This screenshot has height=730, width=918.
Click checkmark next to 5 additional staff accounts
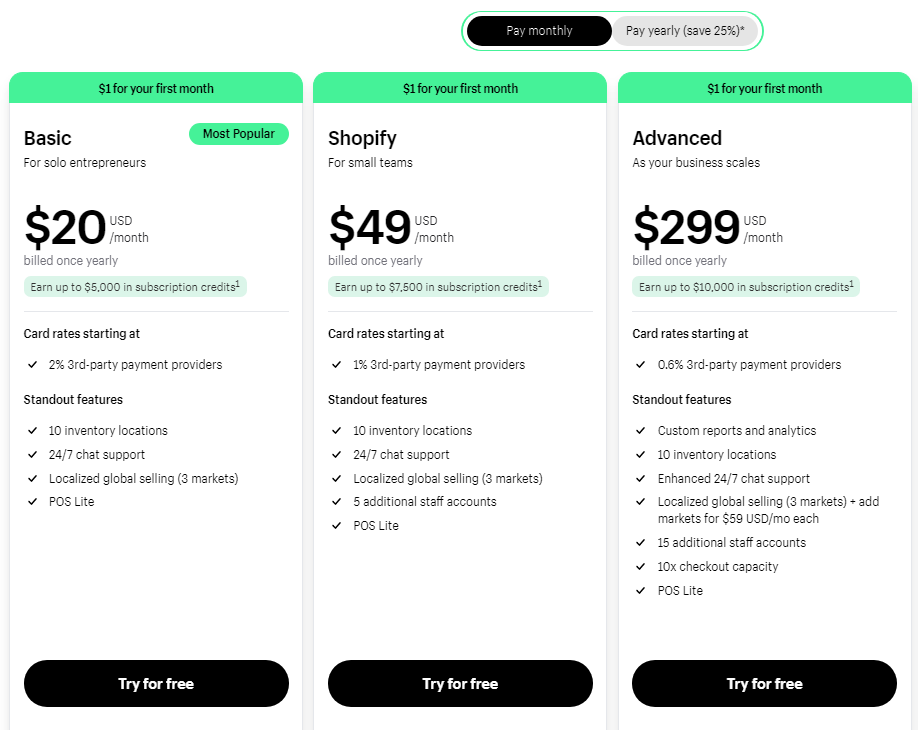tap(337, 502)
